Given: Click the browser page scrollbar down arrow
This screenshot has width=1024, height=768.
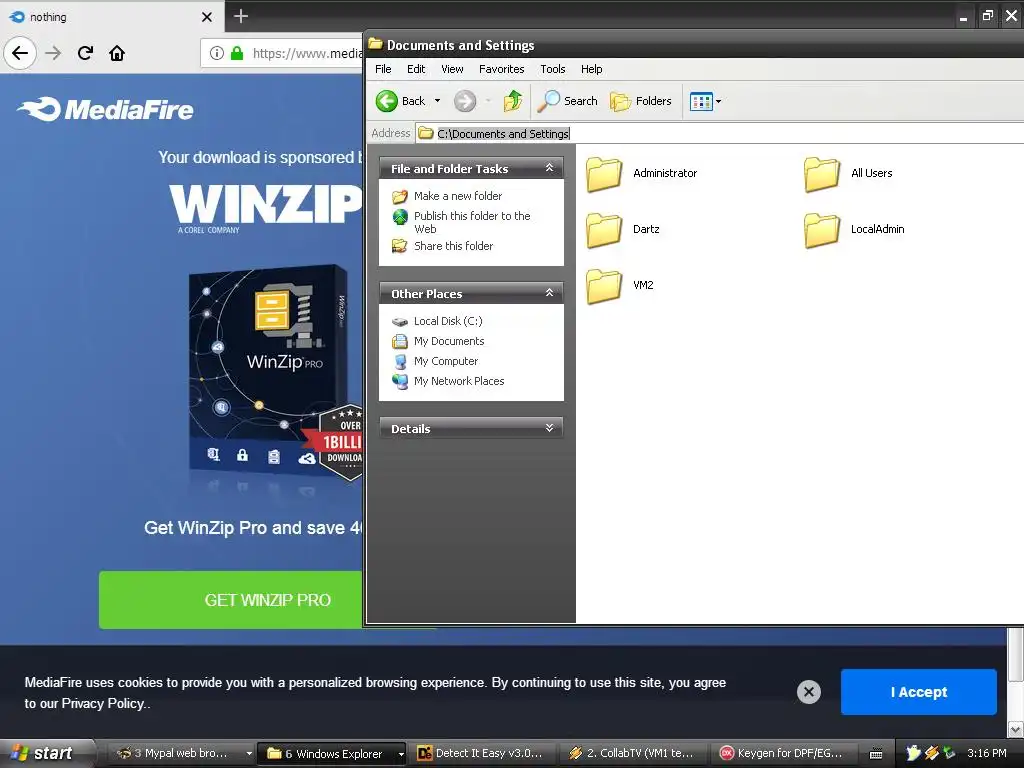Looking at the screenshot, I should point(1016,728).
